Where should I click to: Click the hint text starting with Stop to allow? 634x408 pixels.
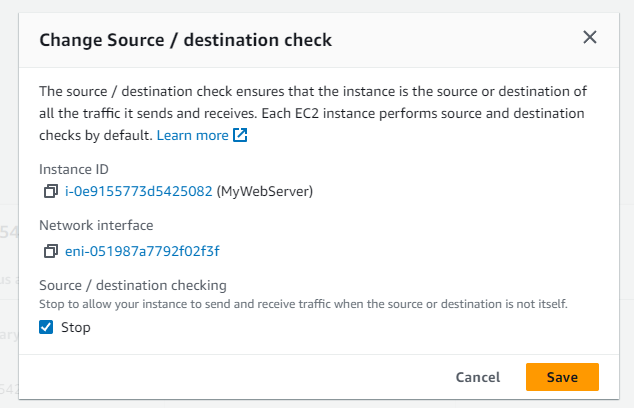[300, 302]
